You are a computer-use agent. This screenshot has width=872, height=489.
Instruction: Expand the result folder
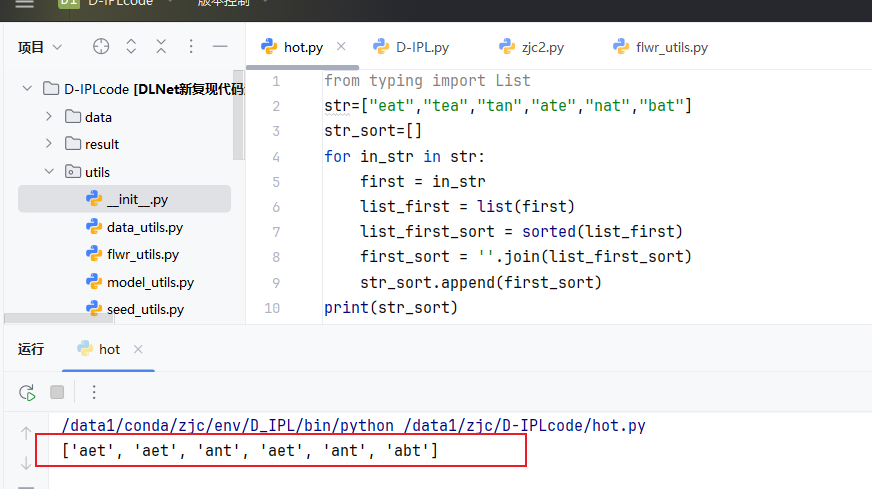(x=49, y=144)
